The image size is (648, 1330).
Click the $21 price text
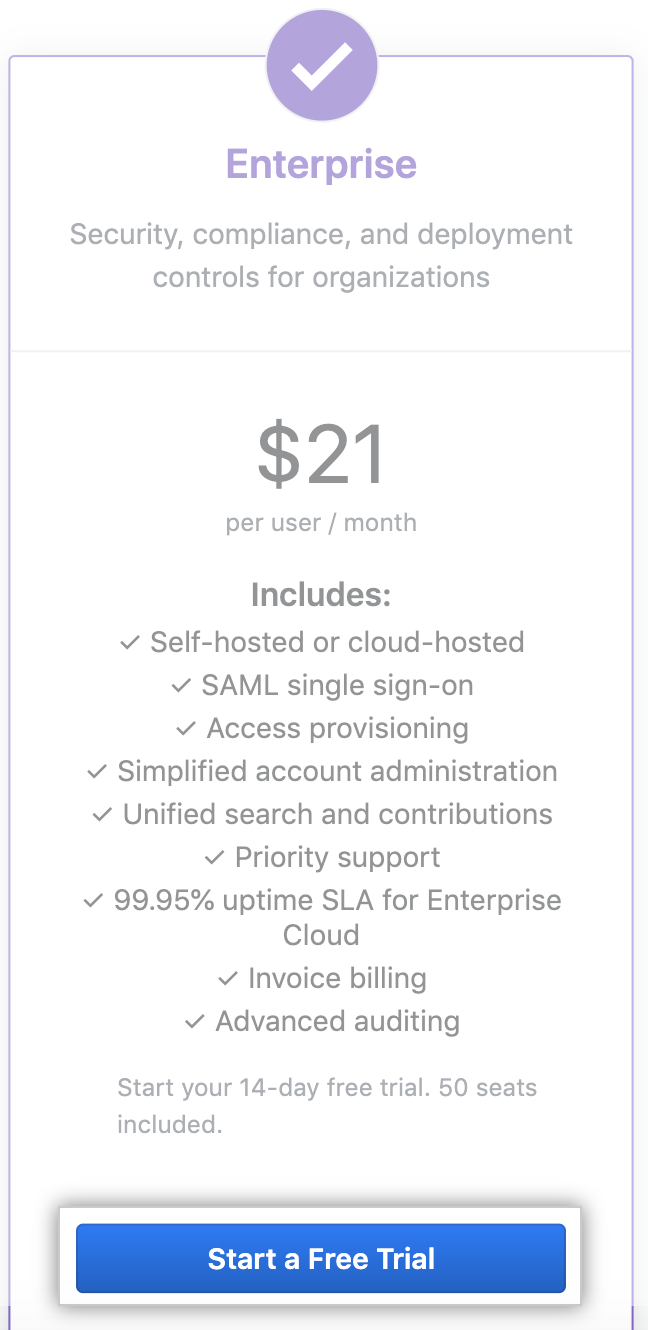click(x=321, y=456)
